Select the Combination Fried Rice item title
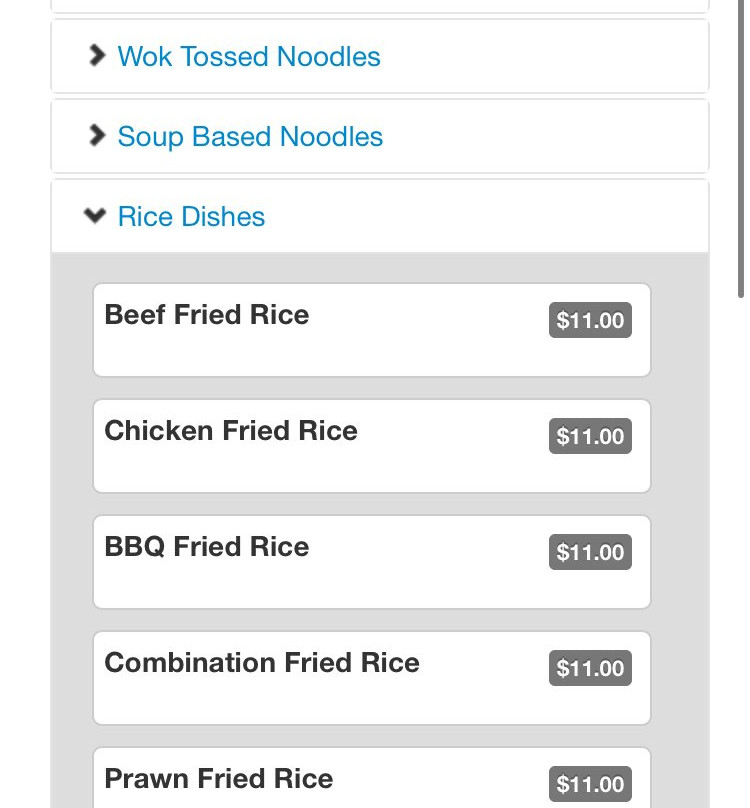The image size is (750, 808). [262, 663]
